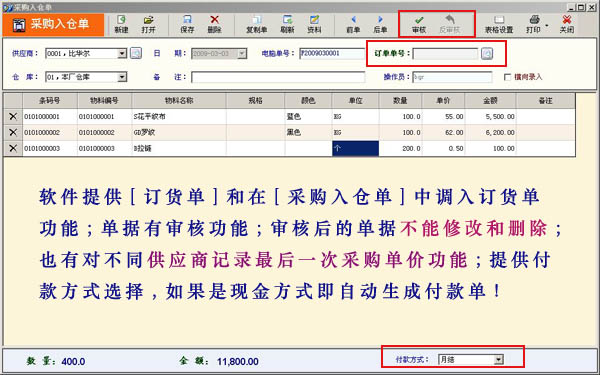The width and height of the screenshot is (600, 375).
Task: Click the amount cell 6,200.00
Action: 490,132
